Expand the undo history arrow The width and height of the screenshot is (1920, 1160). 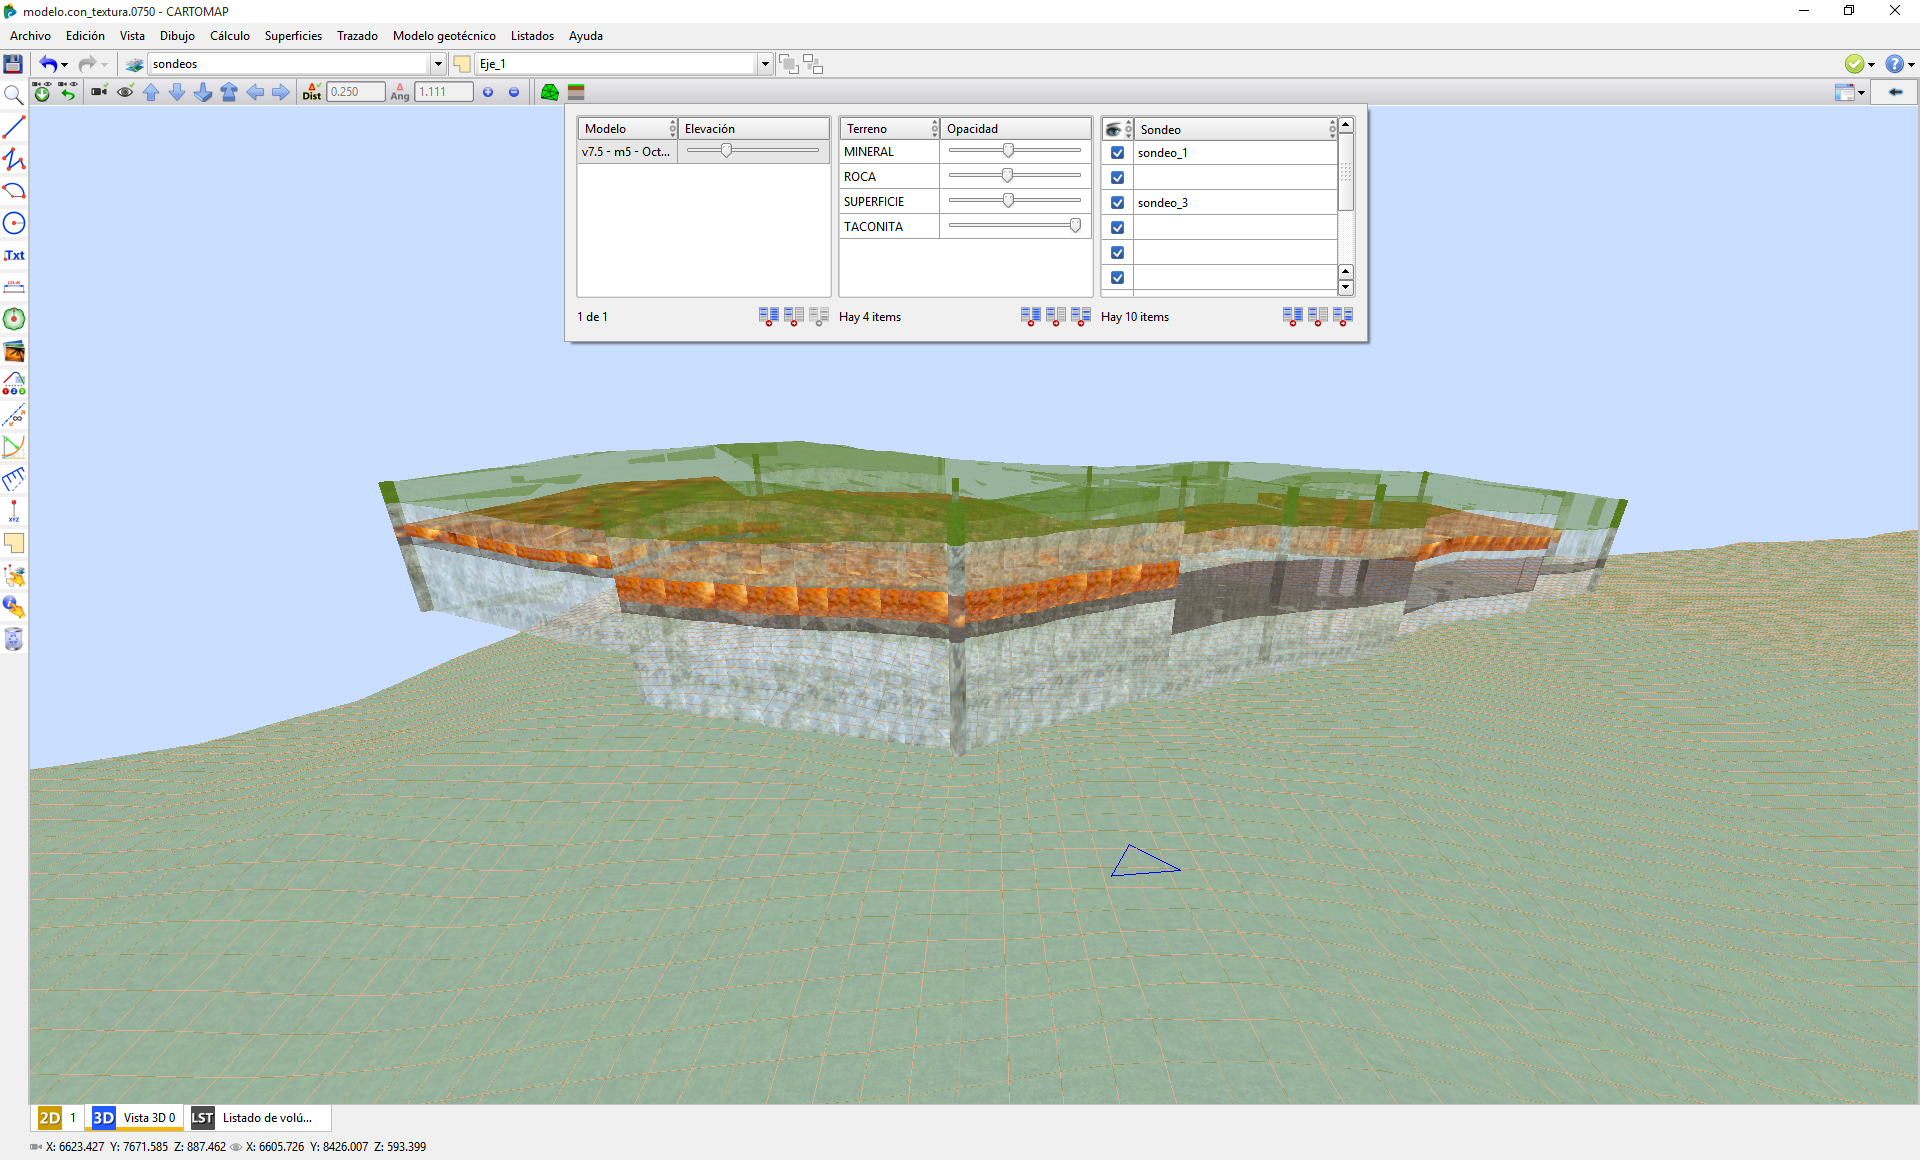65,65
